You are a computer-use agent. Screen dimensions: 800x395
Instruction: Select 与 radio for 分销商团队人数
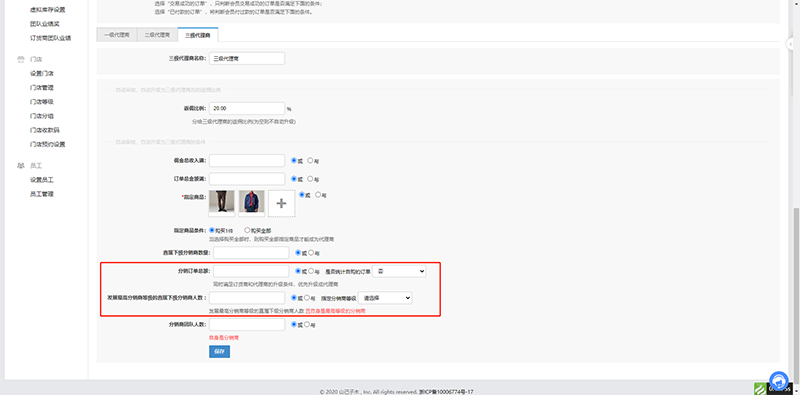point(307,324)
